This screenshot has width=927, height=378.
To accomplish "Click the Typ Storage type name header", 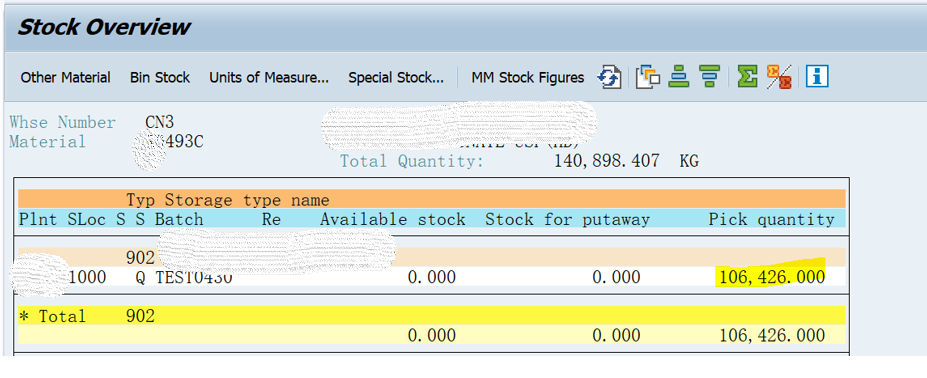I will point(228,200).
